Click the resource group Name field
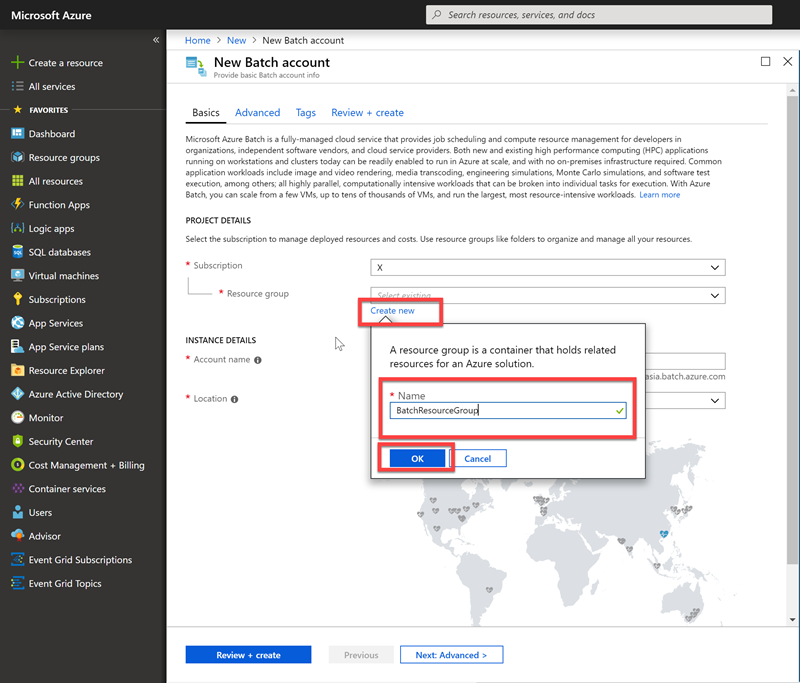The image size is (800, 683). tap(508, 411)
